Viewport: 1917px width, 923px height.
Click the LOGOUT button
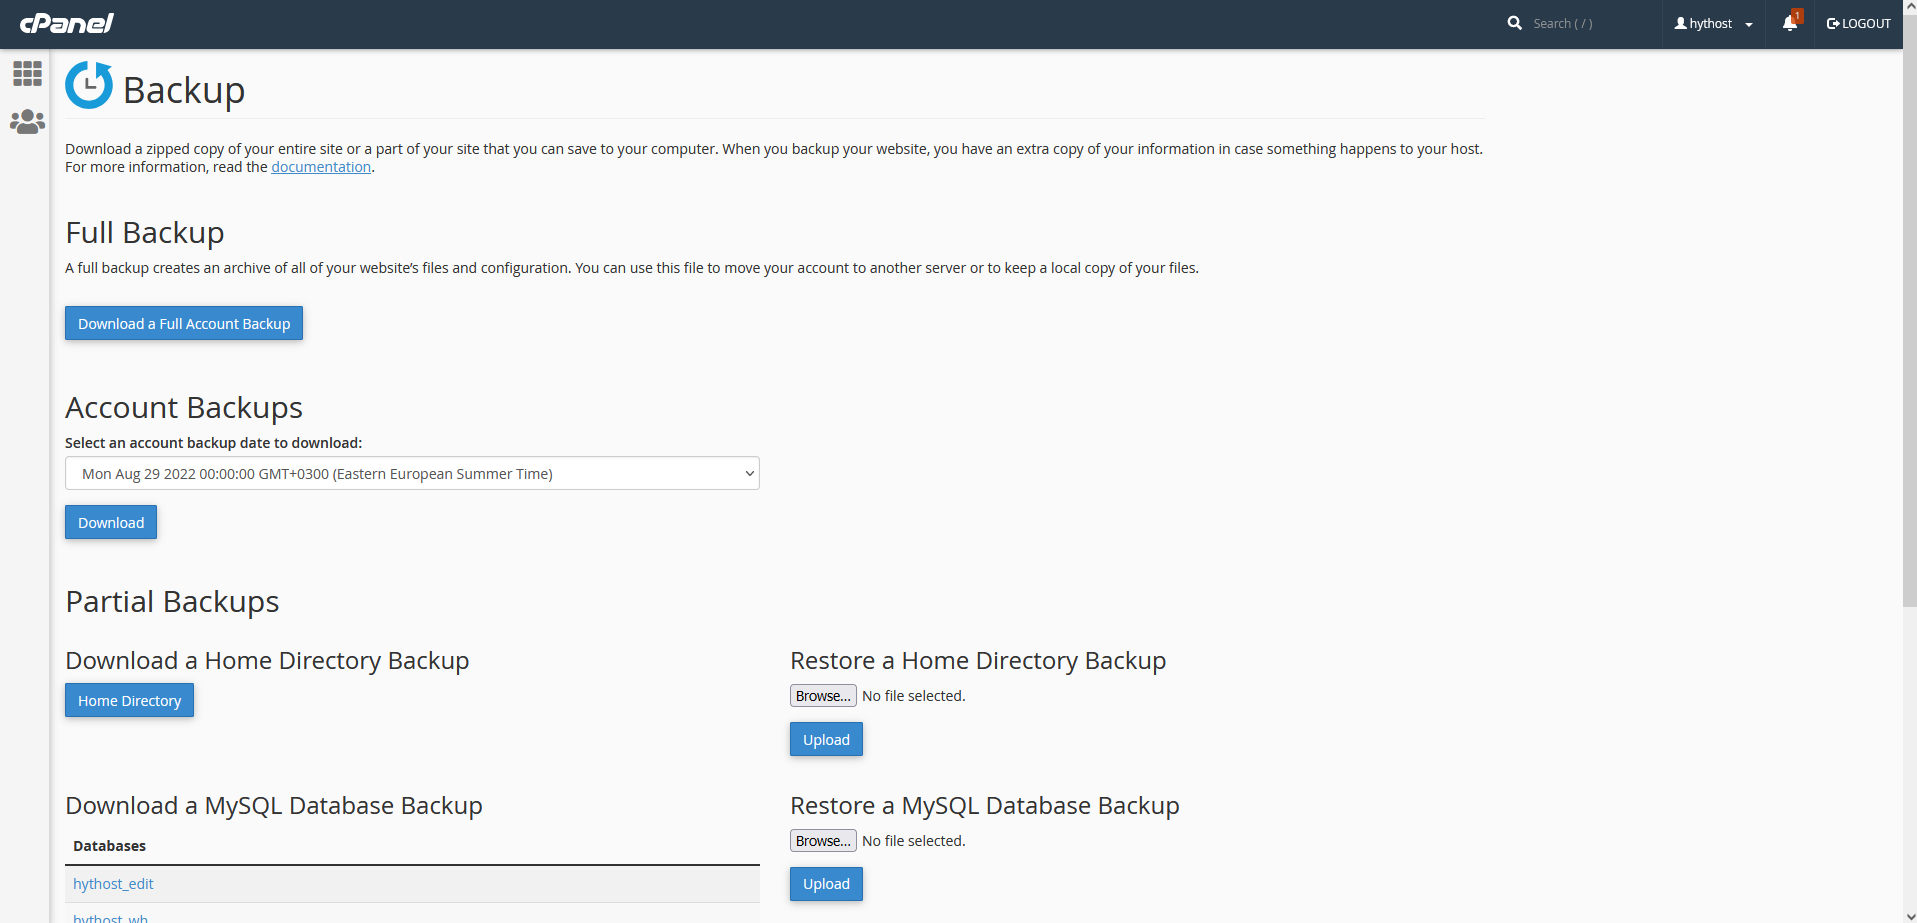coord(1858,23)
